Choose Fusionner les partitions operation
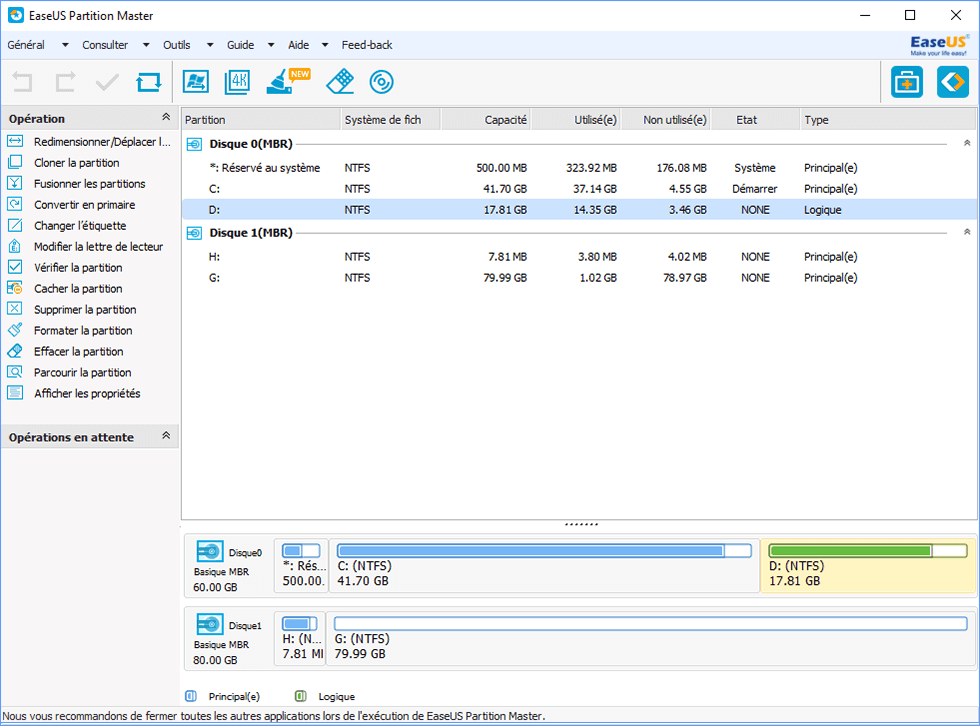980x726 pixels. [89, 184]
